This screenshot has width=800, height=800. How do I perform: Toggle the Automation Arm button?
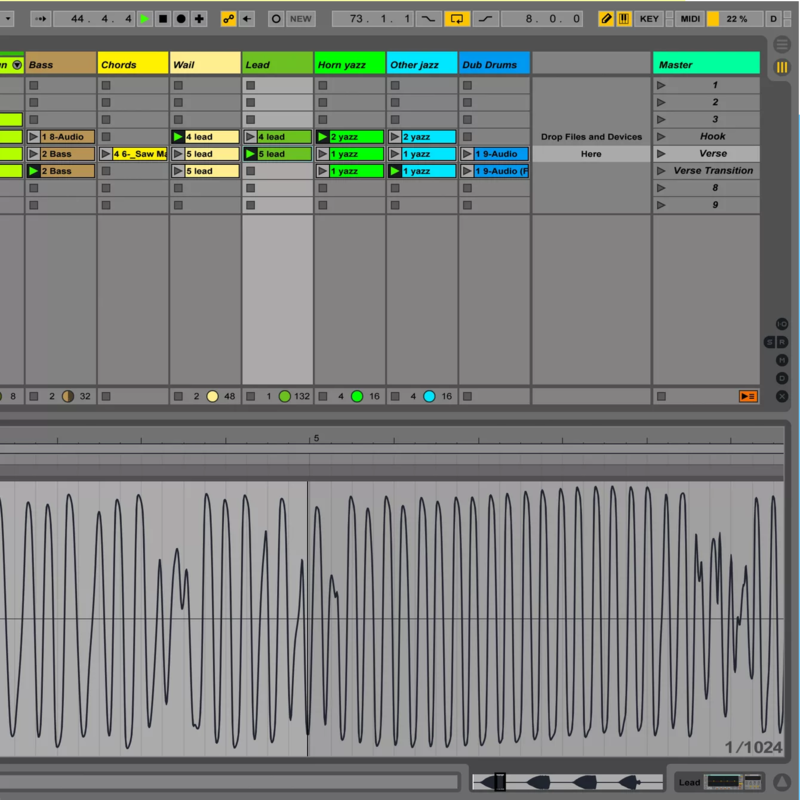pos(229,19)
